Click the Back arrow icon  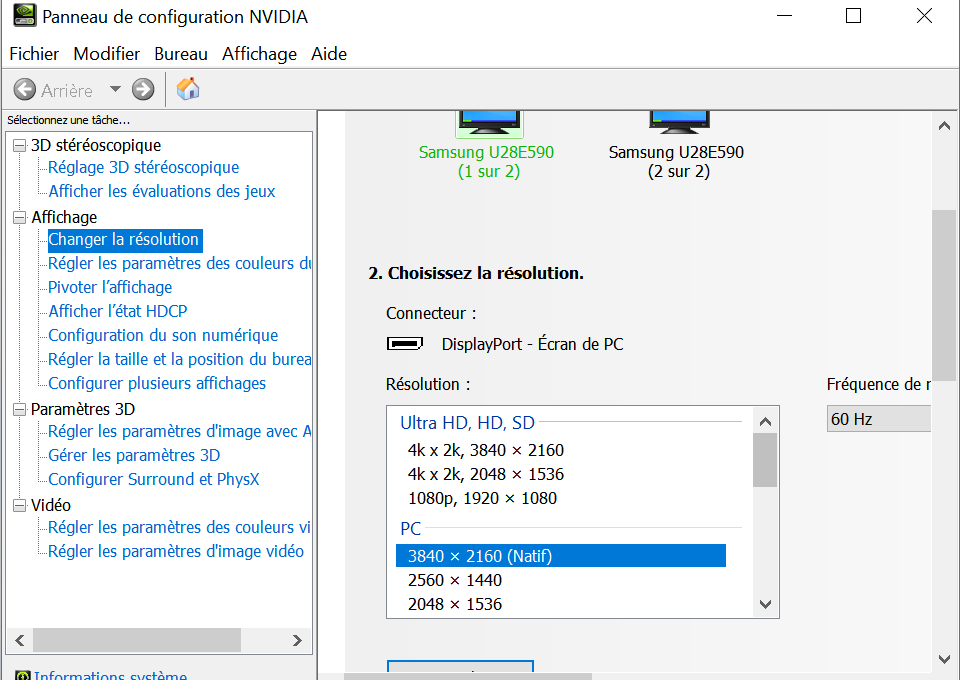pyautogui.click(x=24, y=89)
